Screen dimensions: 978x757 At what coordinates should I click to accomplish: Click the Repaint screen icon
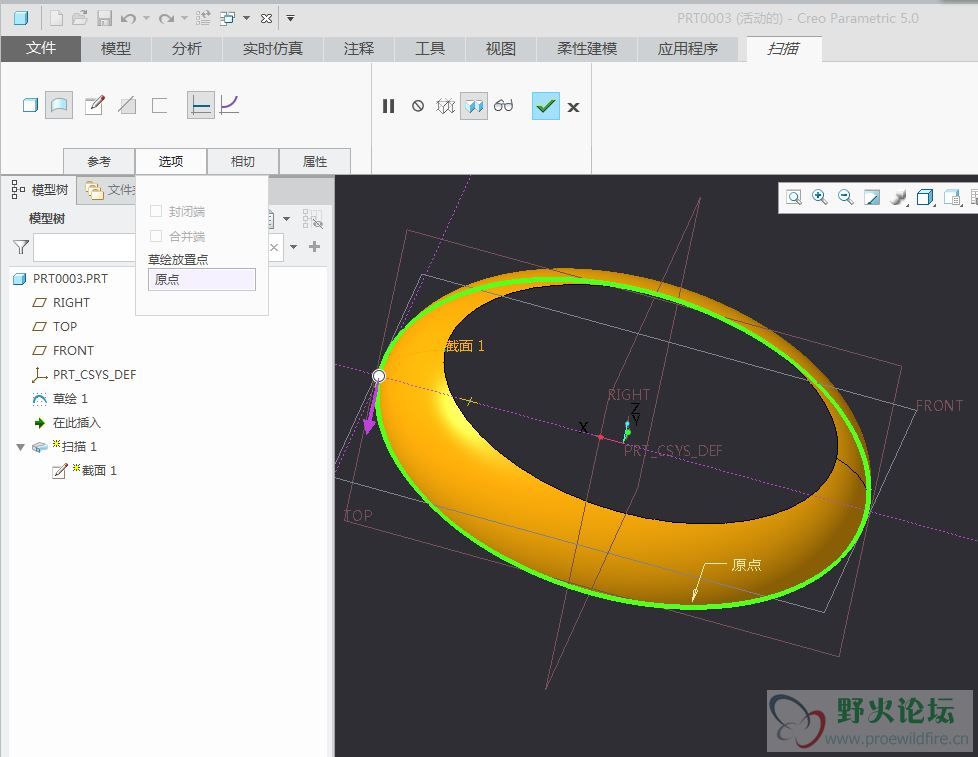(x=872, y=198)
